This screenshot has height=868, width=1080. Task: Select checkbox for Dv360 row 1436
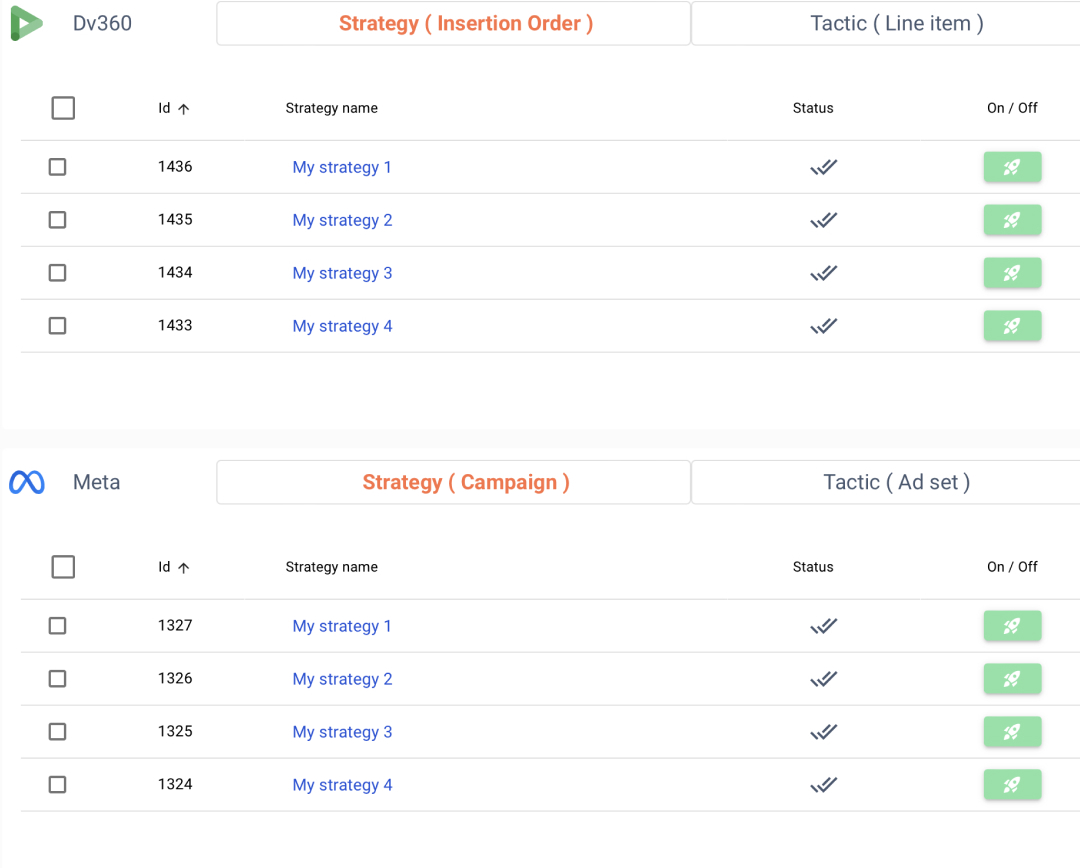pyautogui.click(x=58, y=167)
